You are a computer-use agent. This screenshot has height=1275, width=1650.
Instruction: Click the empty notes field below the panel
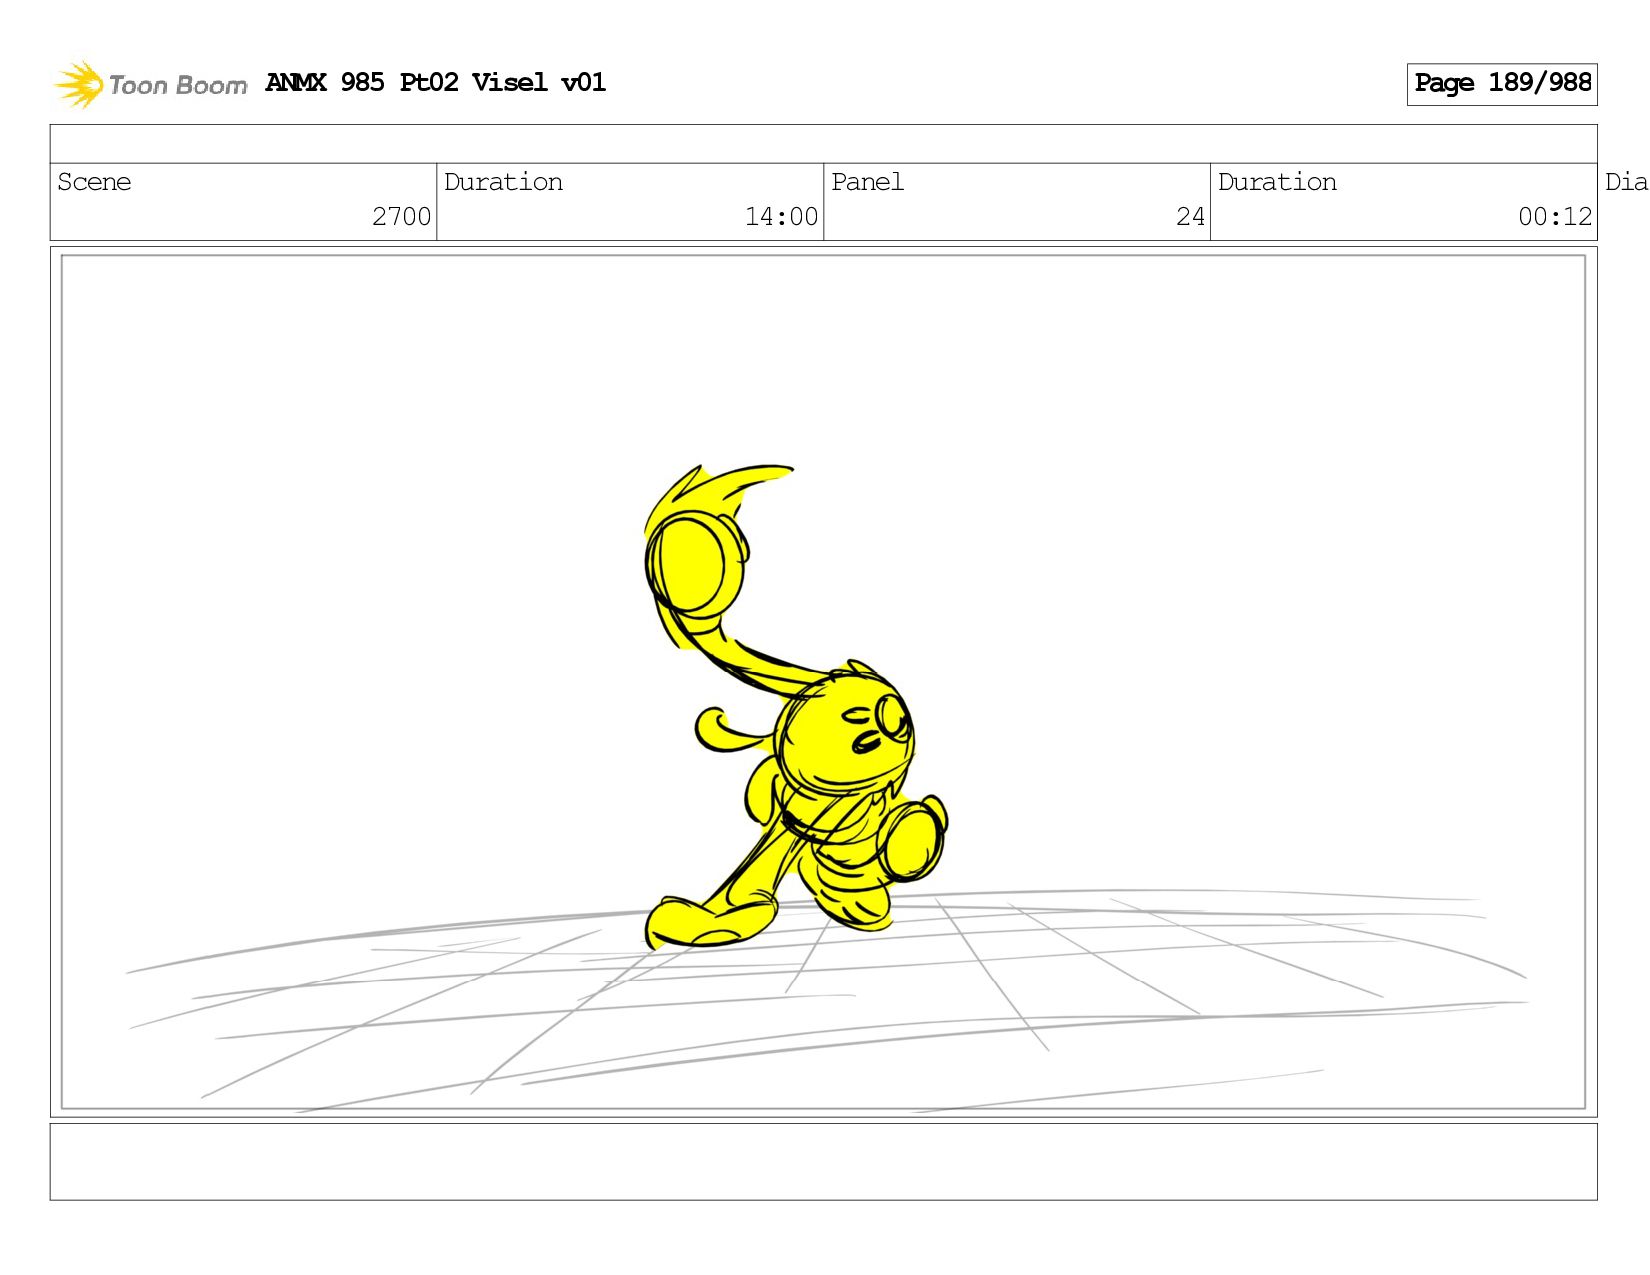pyautogui.click(x=823, y=1161)
